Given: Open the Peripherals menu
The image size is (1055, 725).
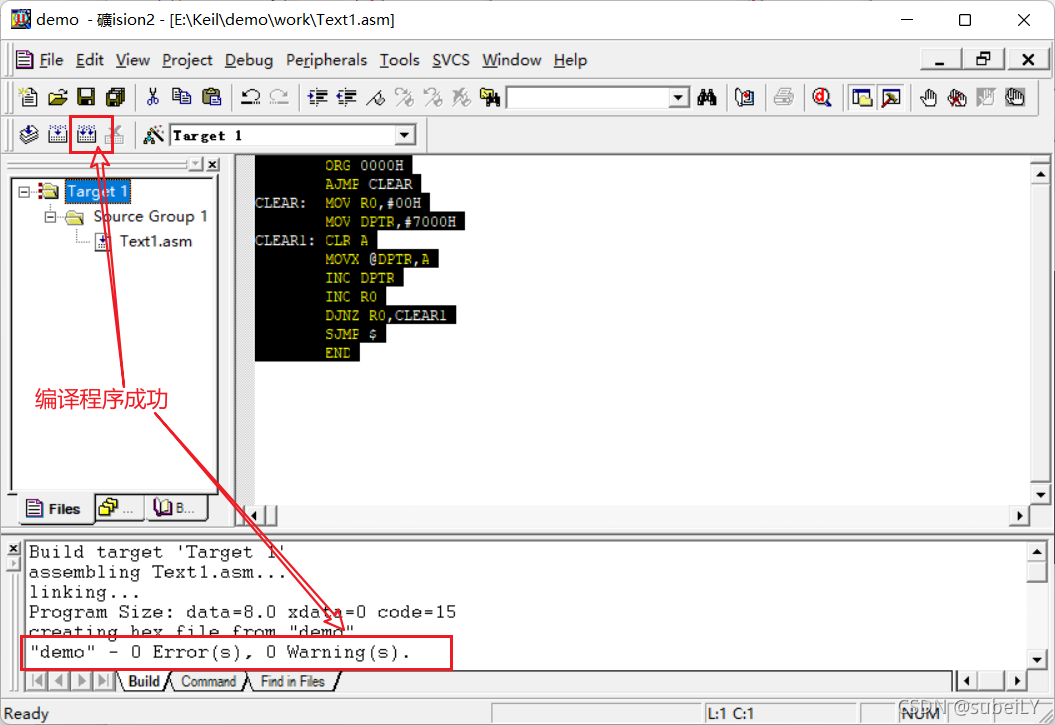Looking at the screenshot, I should point(326,61).
